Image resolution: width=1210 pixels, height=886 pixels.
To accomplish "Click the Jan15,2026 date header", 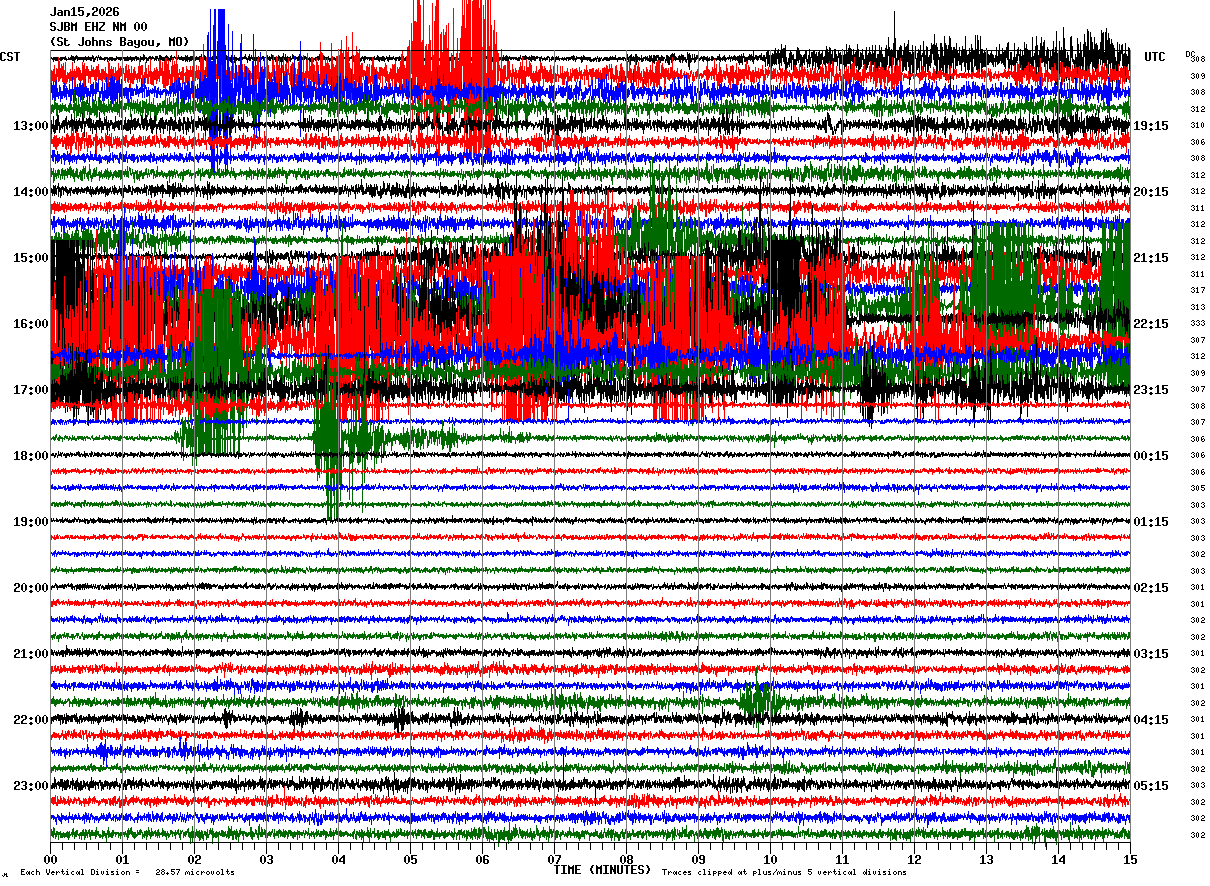I will pyautogui.click(x=84, y=12).
